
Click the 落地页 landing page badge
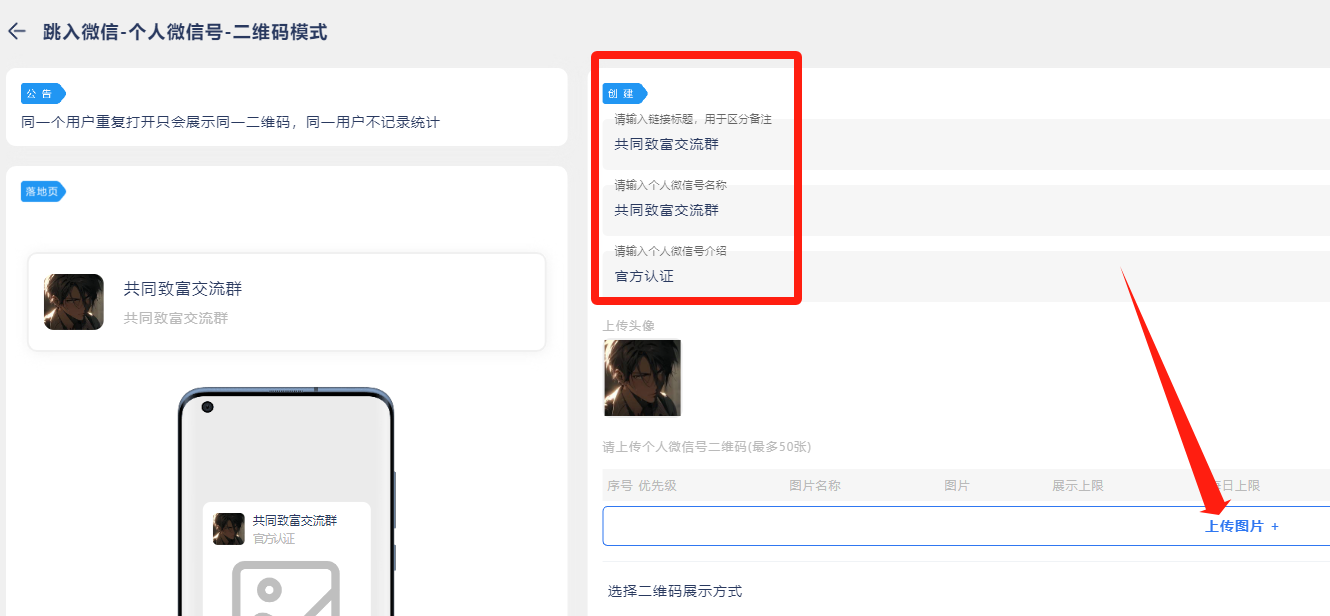pos(42,190)
